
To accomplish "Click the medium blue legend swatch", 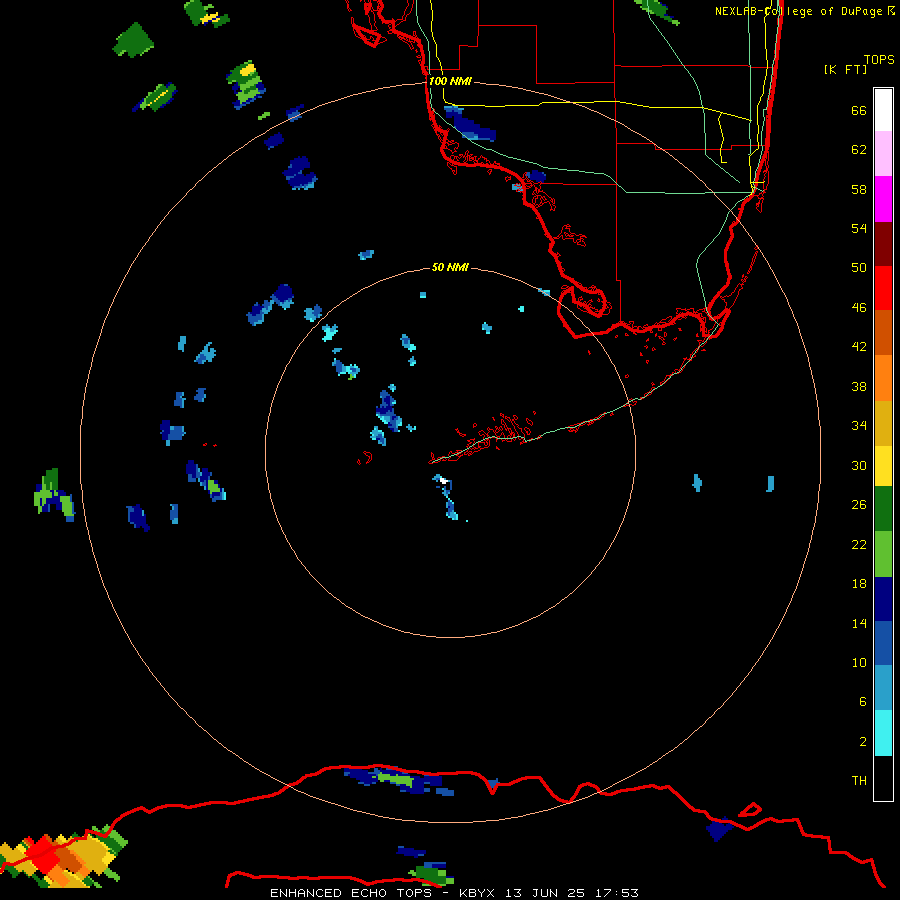I will 883,643.
